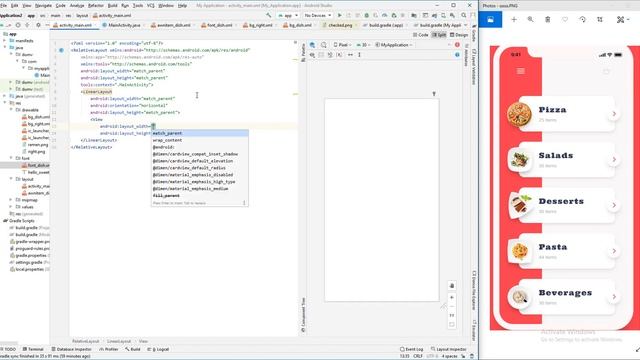Open the Event Log
The width and height of the screenshot is (640, 360).
pyautogui.click(x=411, y=349)
